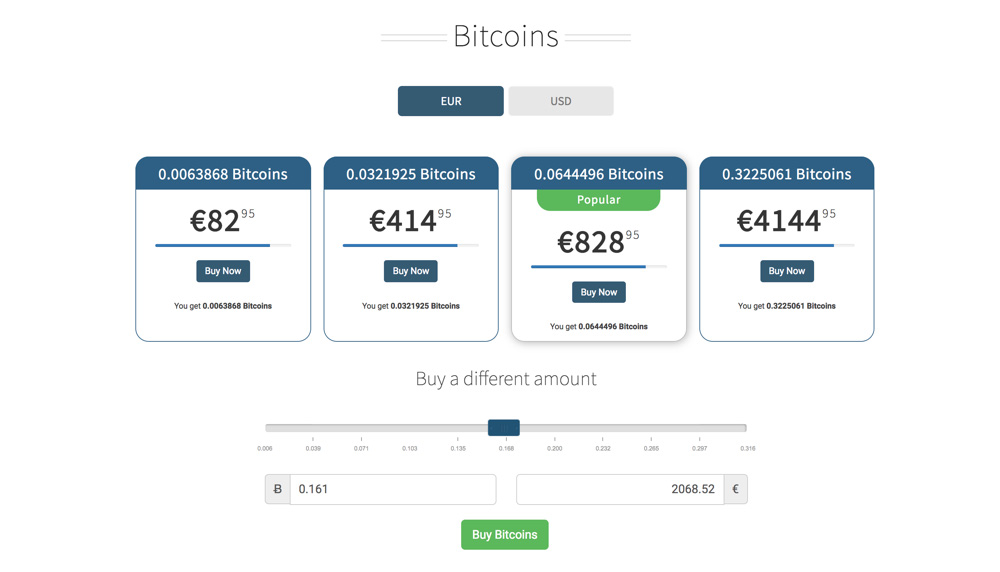Click the green Popular badge
This screenshot has height=572, width=1000.
tap(598, 200)
